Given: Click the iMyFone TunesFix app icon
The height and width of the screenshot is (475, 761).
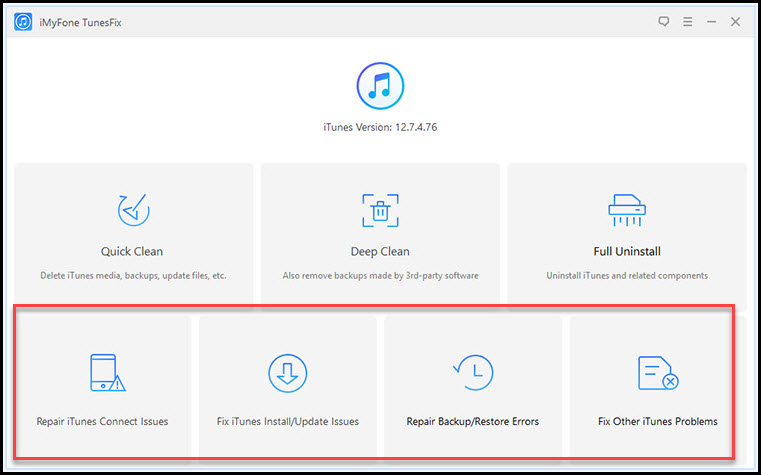Looking at the screenshot, I should pyautogui.click(x=24, y=20).
